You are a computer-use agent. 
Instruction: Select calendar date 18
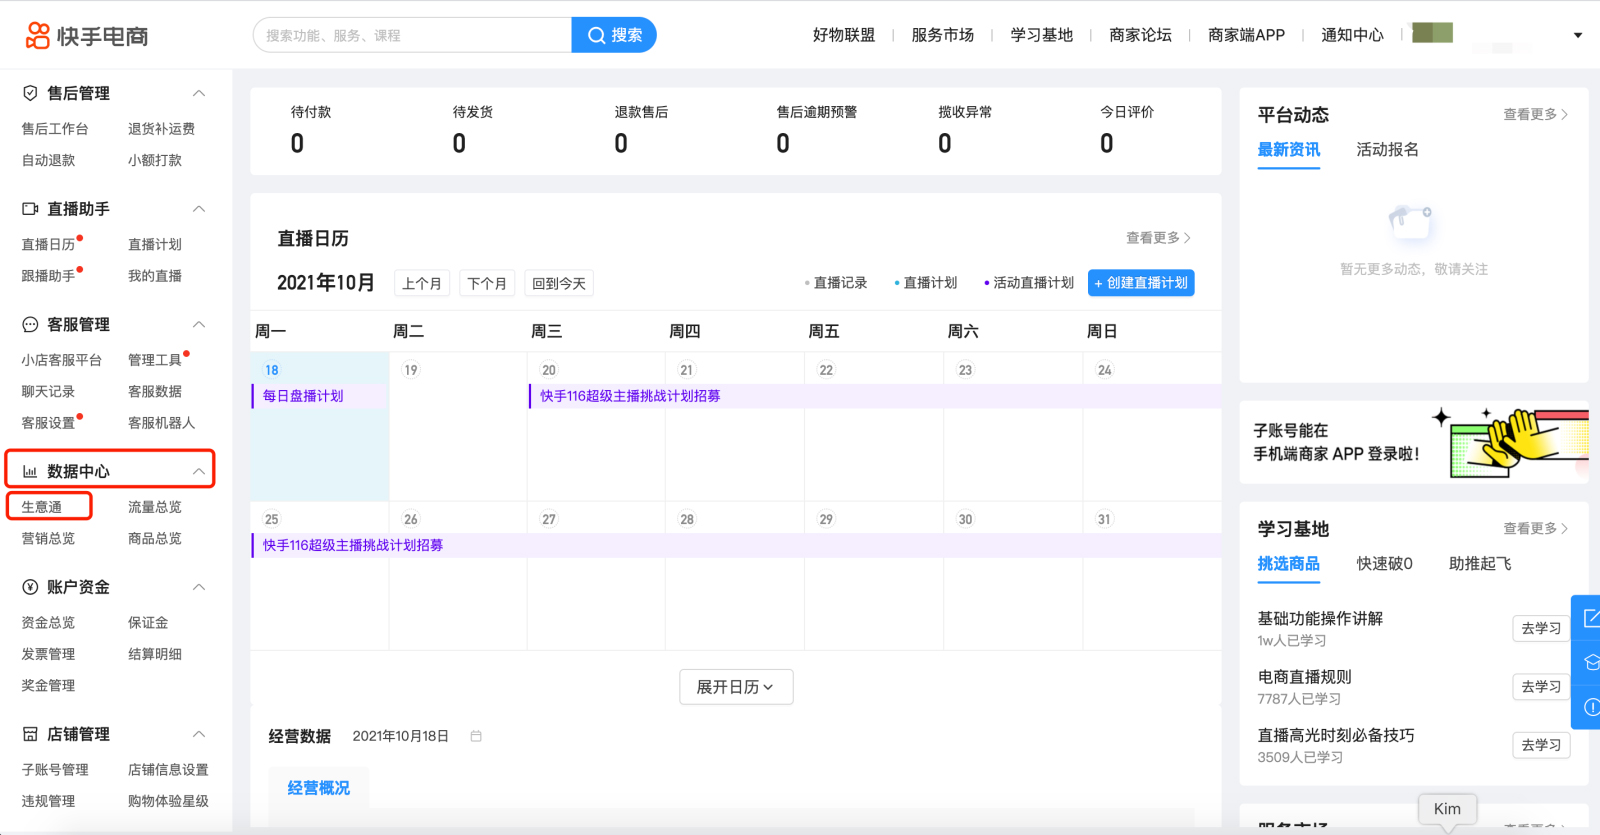272,370
